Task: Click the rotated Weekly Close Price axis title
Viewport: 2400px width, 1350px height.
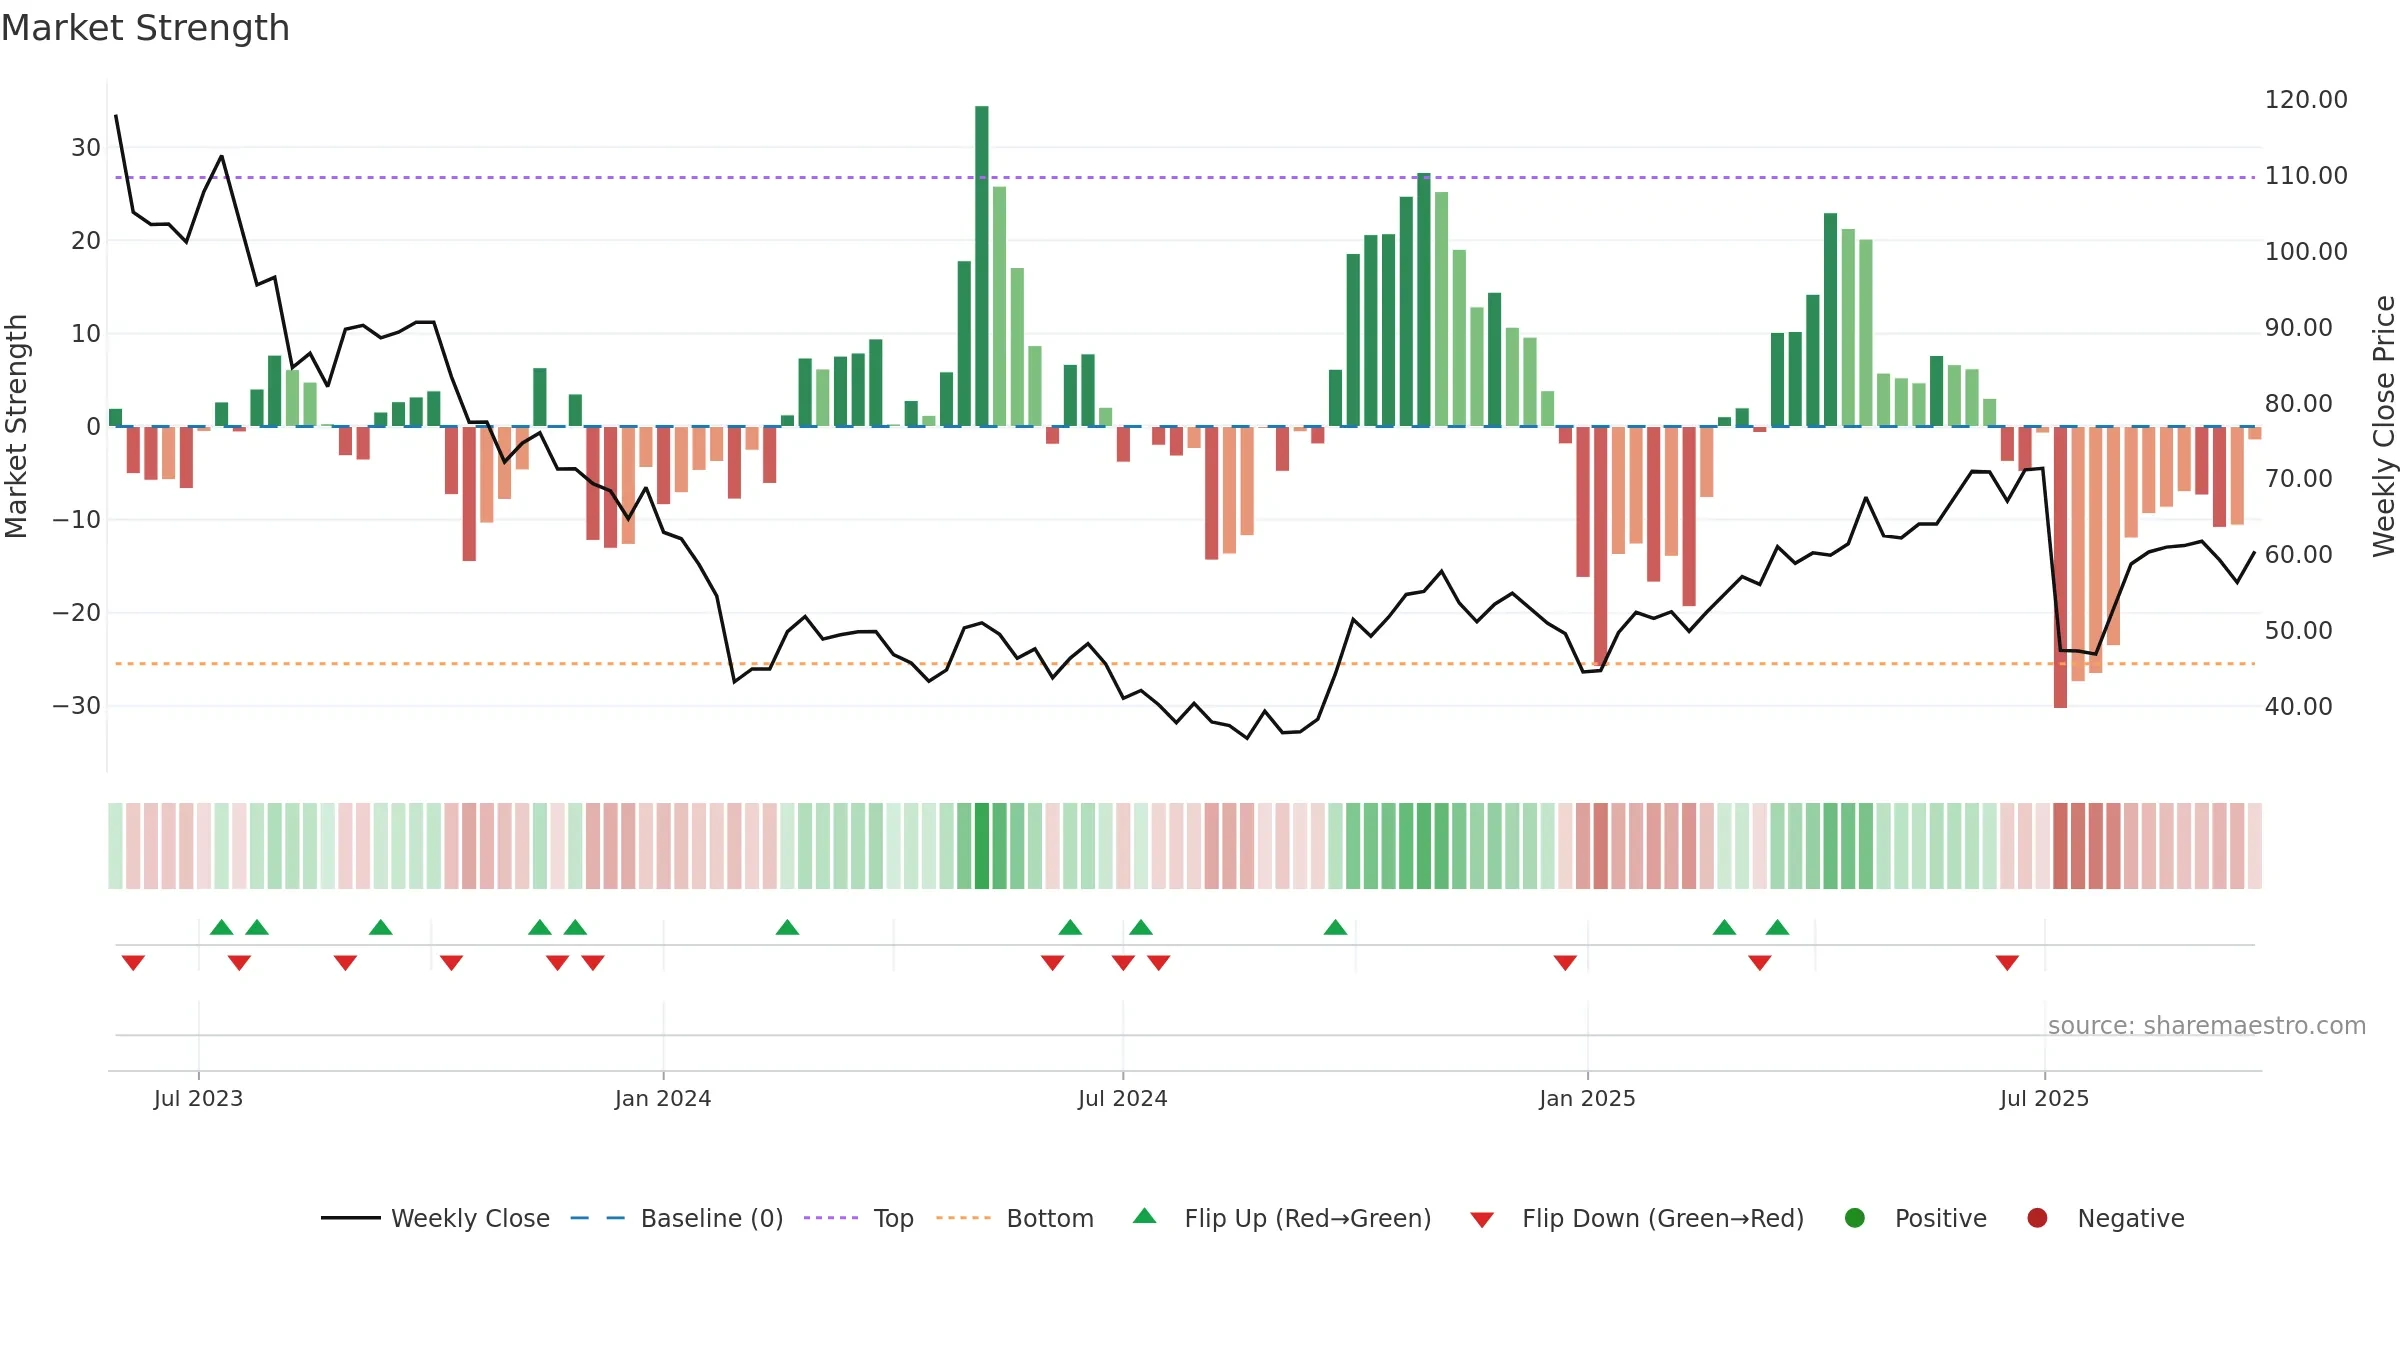Action: click(x=2384, y=426)
